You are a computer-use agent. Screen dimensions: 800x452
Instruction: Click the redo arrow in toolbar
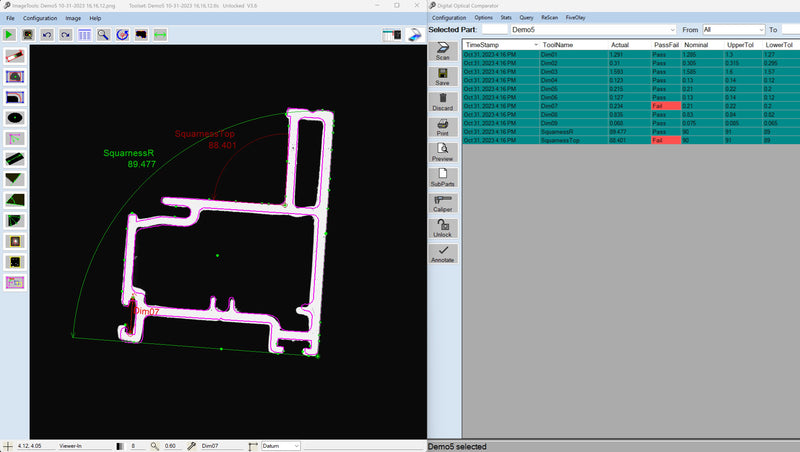[x=65, y=34]
